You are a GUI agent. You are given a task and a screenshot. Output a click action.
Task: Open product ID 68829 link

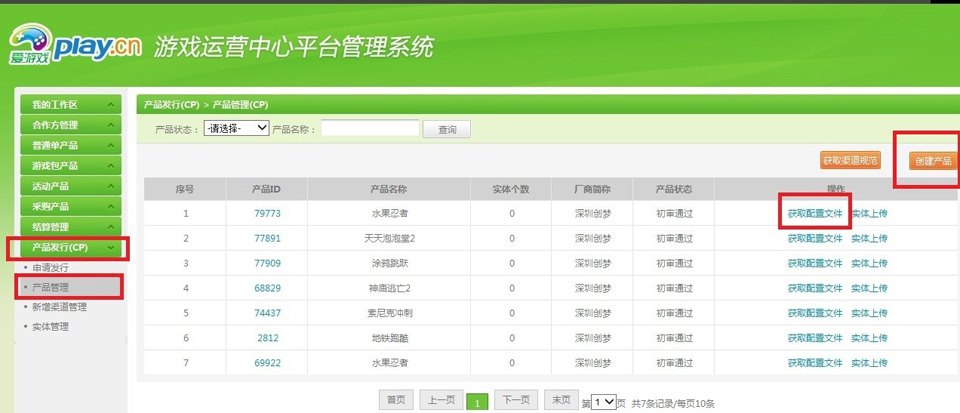pos(268,288)
